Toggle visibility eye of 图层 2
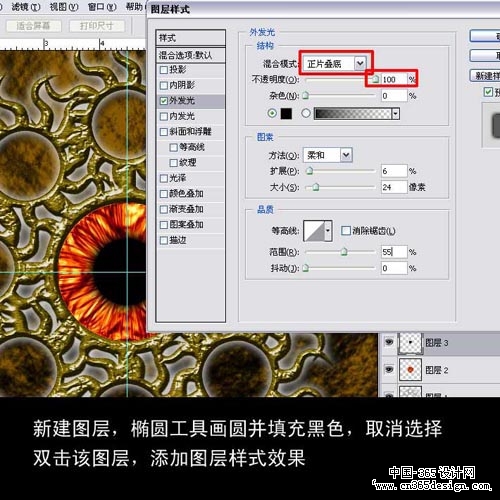Screen dimensions: 500x500 389,369
